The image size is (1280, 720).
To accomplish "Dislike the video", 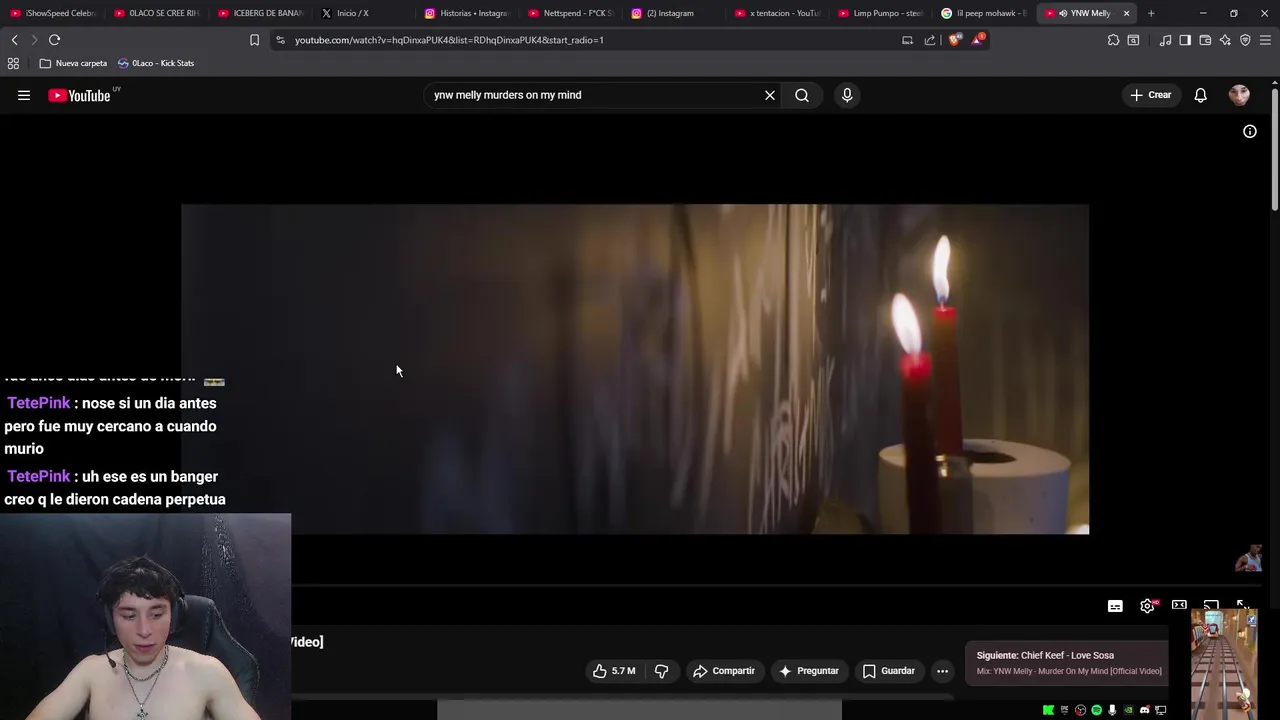I will [x=661, y=671].
